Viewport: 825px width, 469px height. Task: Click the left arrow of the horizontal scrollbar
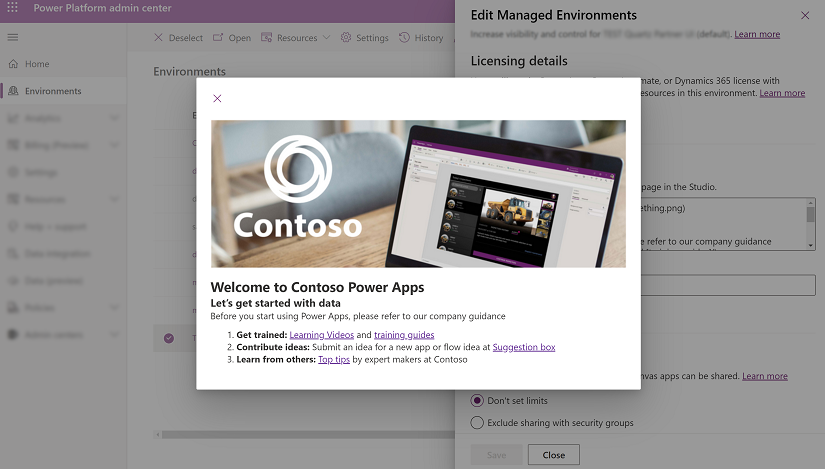coord(157,435)
